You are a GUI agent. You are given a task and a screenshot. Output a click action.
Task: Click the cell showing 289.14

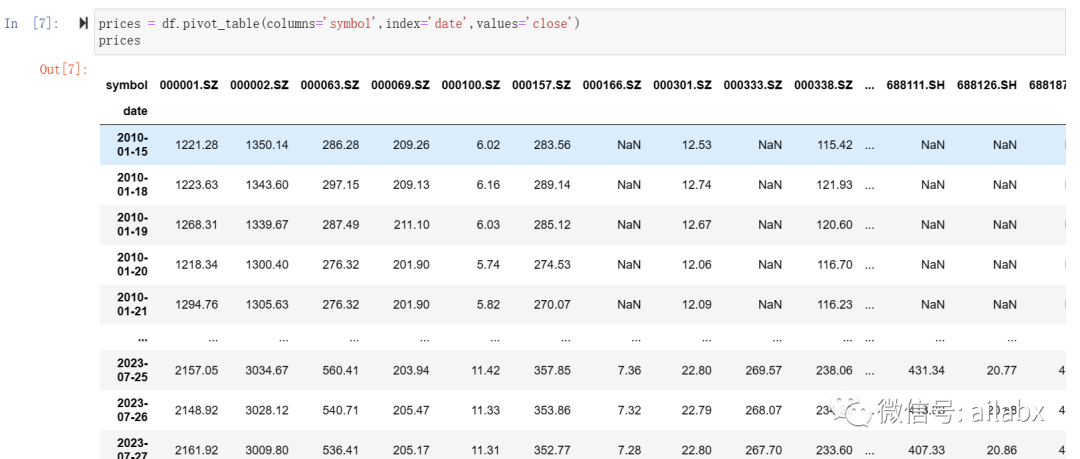click(552, 185)
